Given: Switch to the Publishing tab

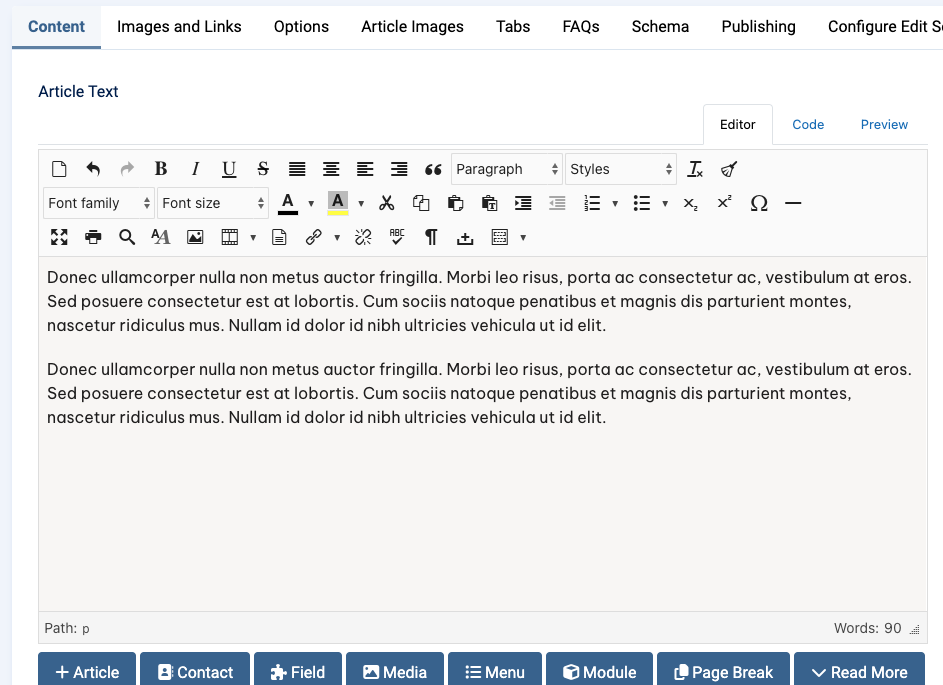Looking at the screenshot, I should 758,26.
